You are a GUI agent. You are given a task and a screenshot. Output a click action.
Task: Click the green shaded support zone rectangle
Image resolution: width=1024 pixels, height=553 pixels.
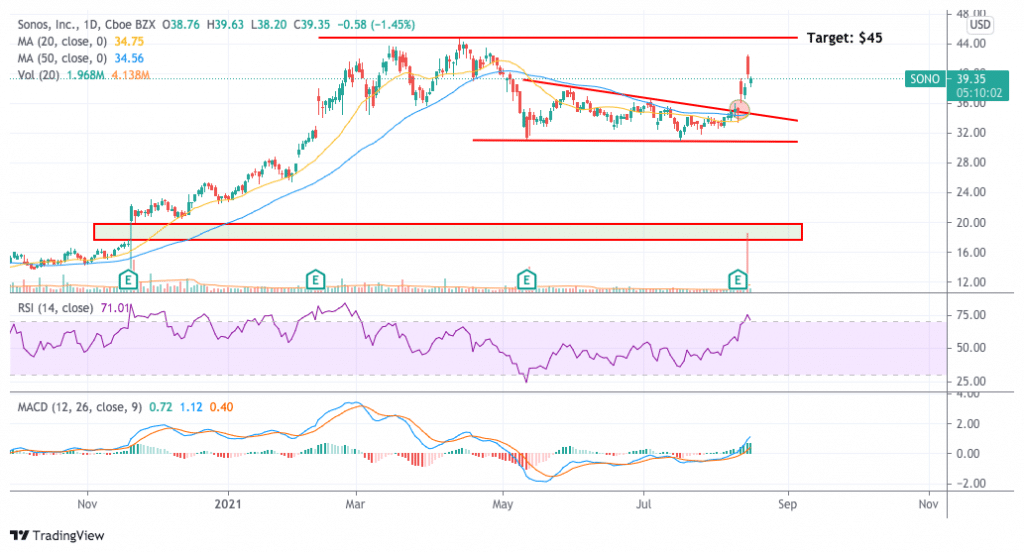tap(448, 232)
